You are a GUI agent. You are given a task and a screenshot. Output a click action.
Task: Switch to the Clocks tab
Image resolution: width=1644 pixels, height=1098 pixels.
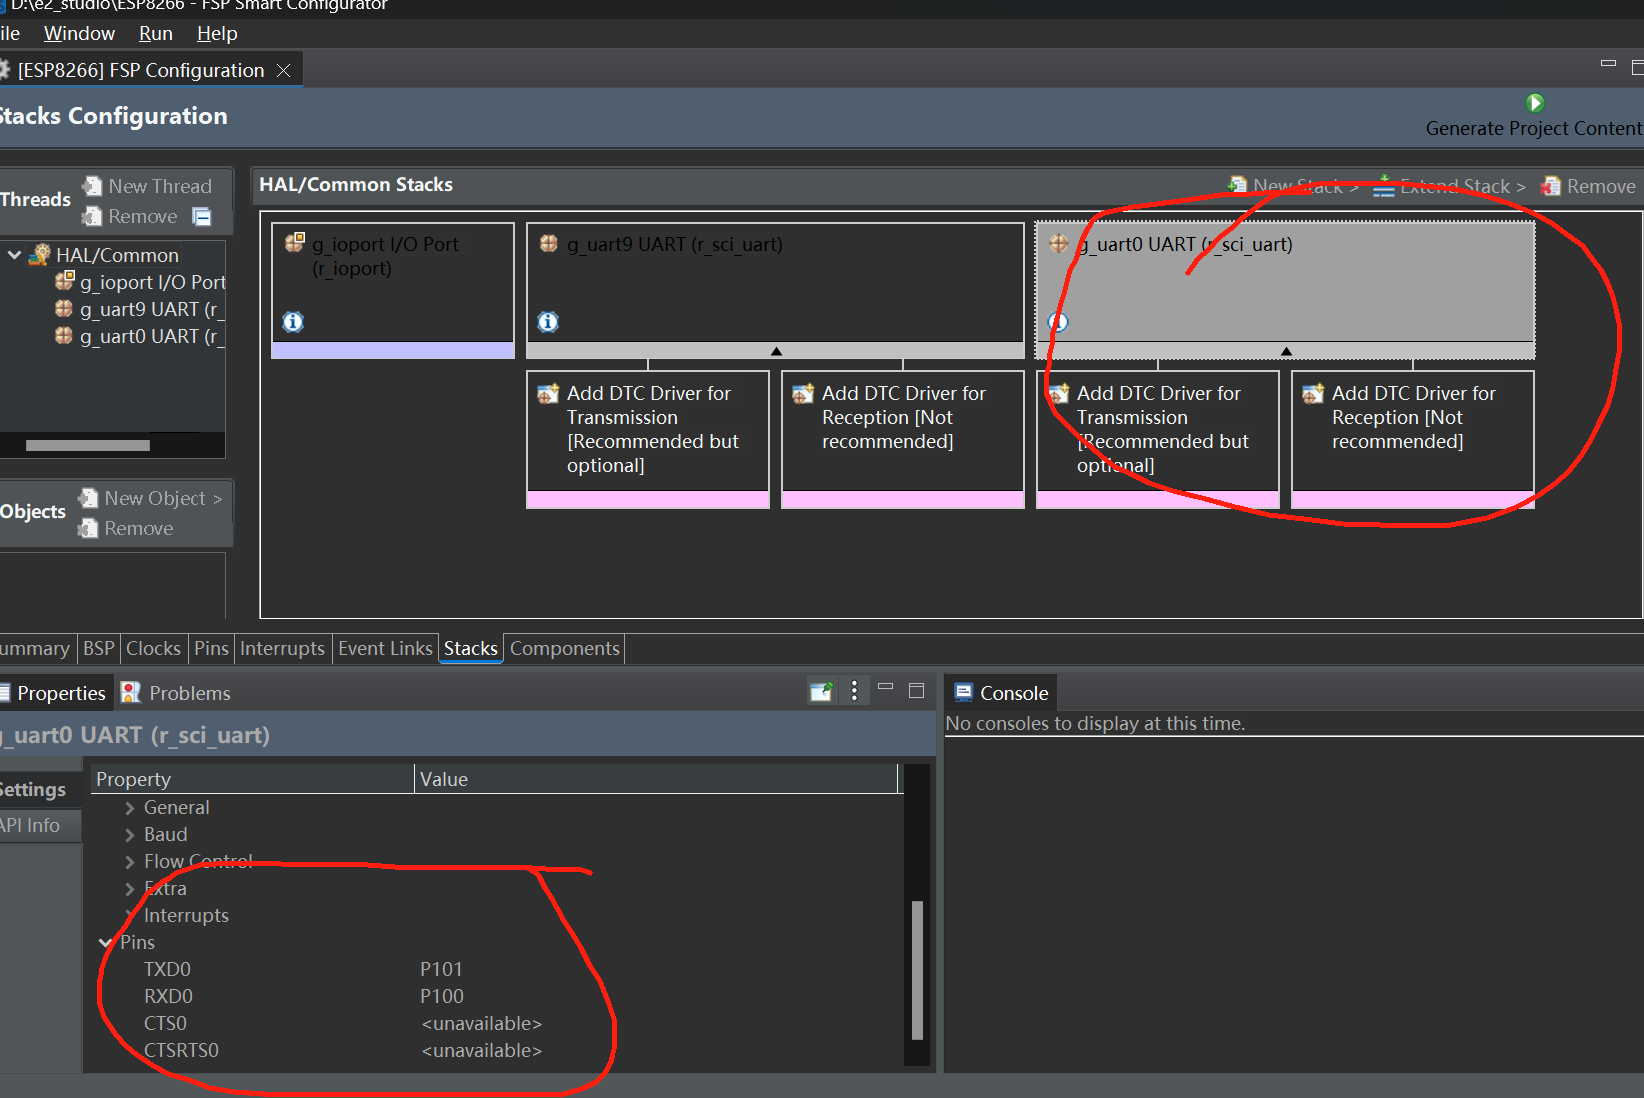click(x=153, y=648)
